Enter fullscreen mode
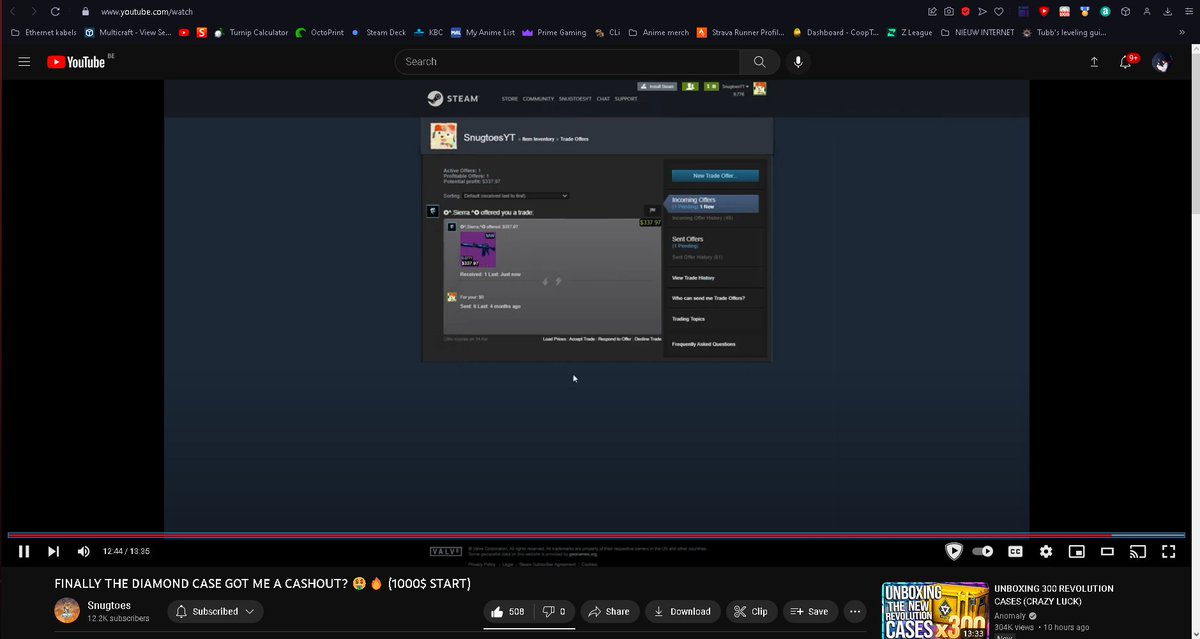 click(1168, 551)
